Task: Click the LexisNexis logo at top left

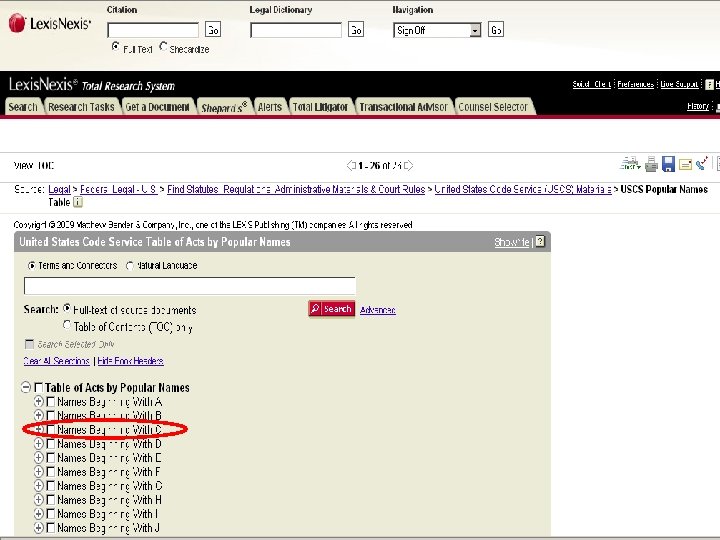Action: 50,23
